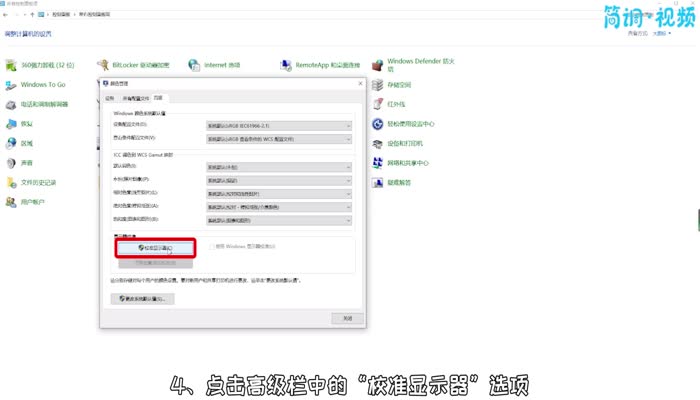
Task: Open BitLocker drive encryption icon
Action: coord(104,65)
